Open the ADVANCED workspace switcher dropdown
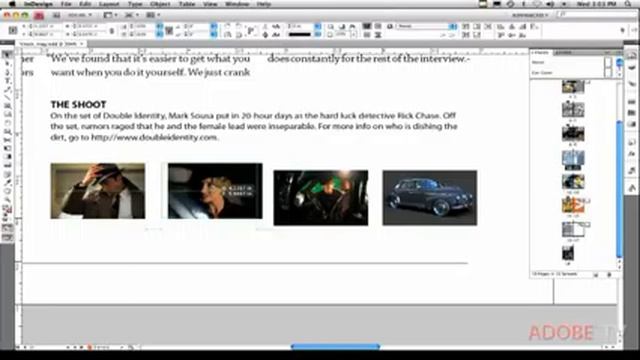Viewport: 640px width, 360px height. point(530,16)
